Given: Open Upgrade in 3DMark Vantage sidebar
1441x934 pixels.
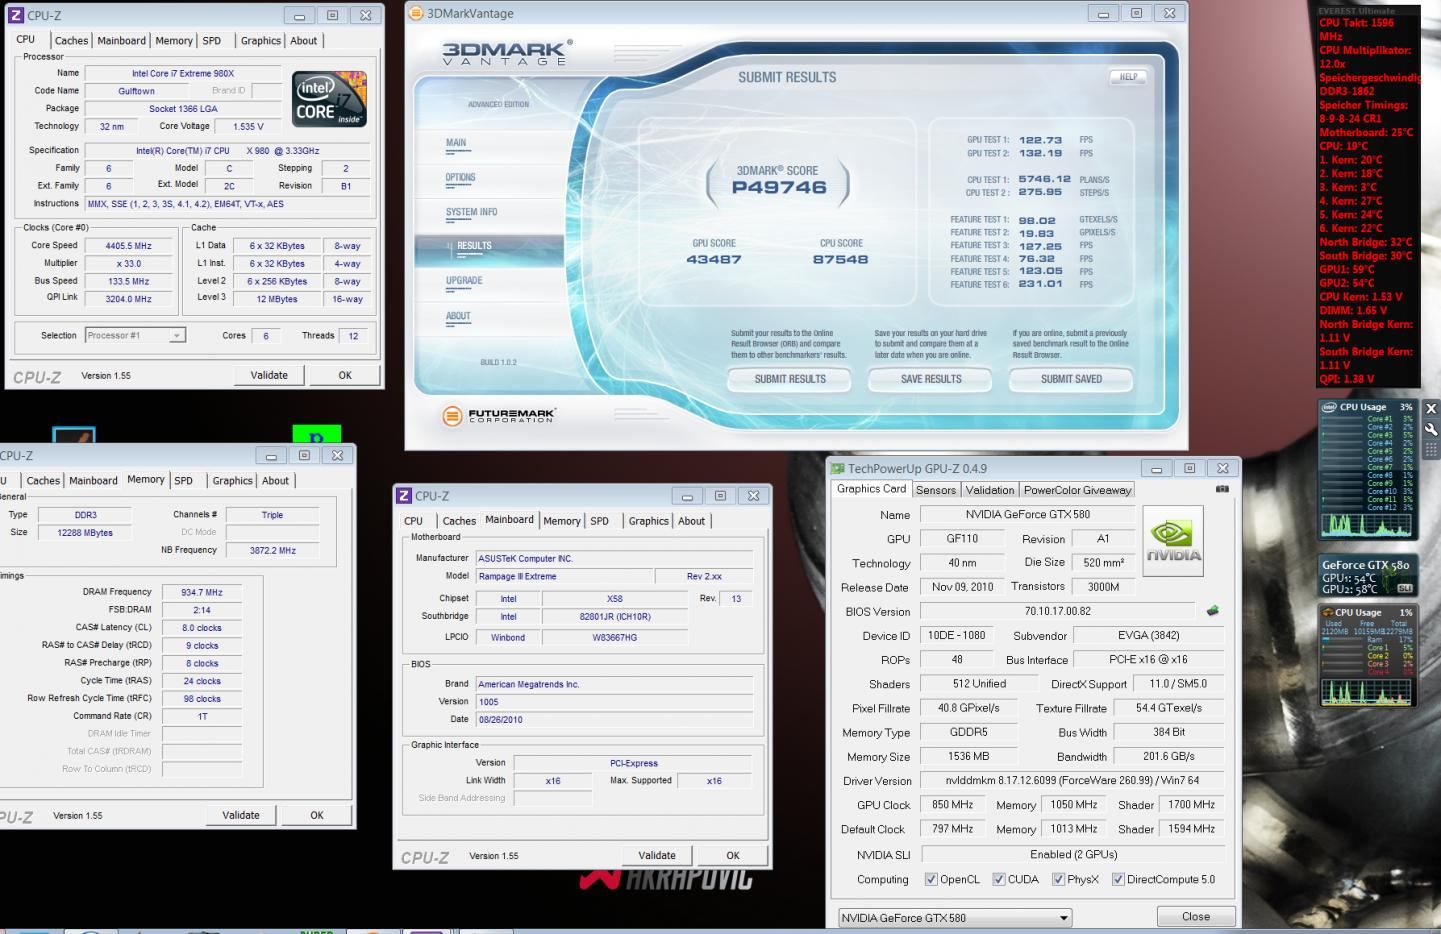Looking at the screenshot, I should 464,281.
